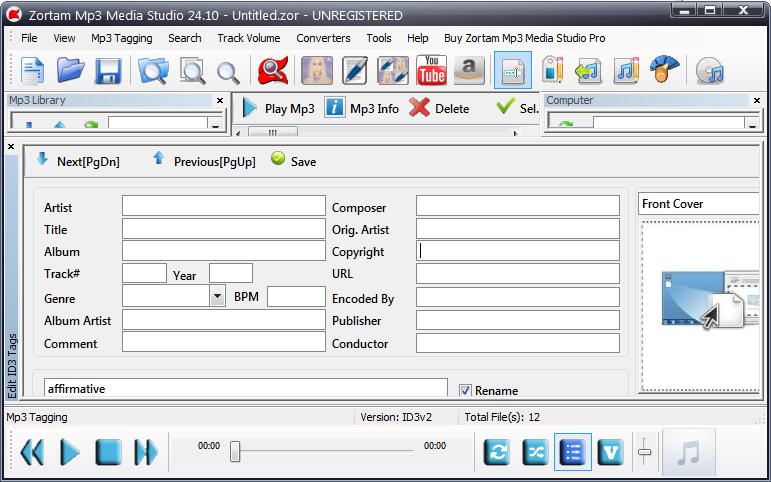Toggle the highlighted ID3 tag editor icon
This screenshot has height=482, width=771.
(x=512, y=71)
